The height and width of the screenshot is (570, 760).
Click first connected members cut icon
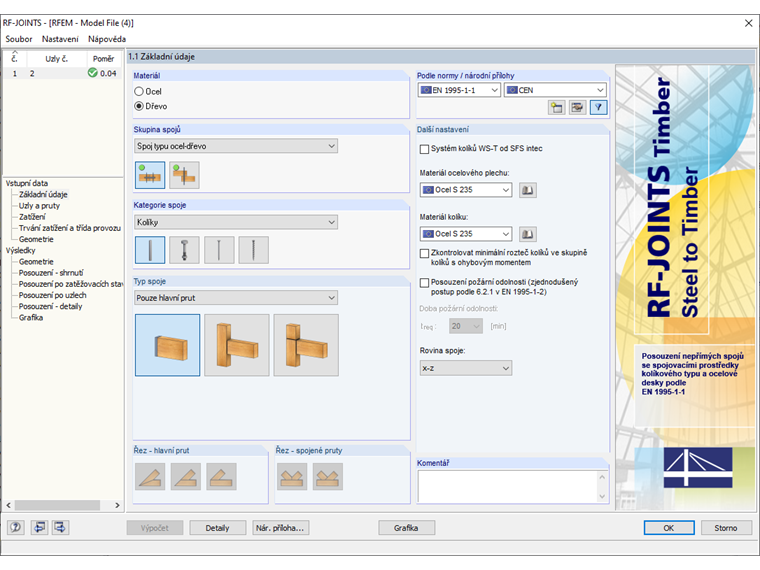point(292,476)
